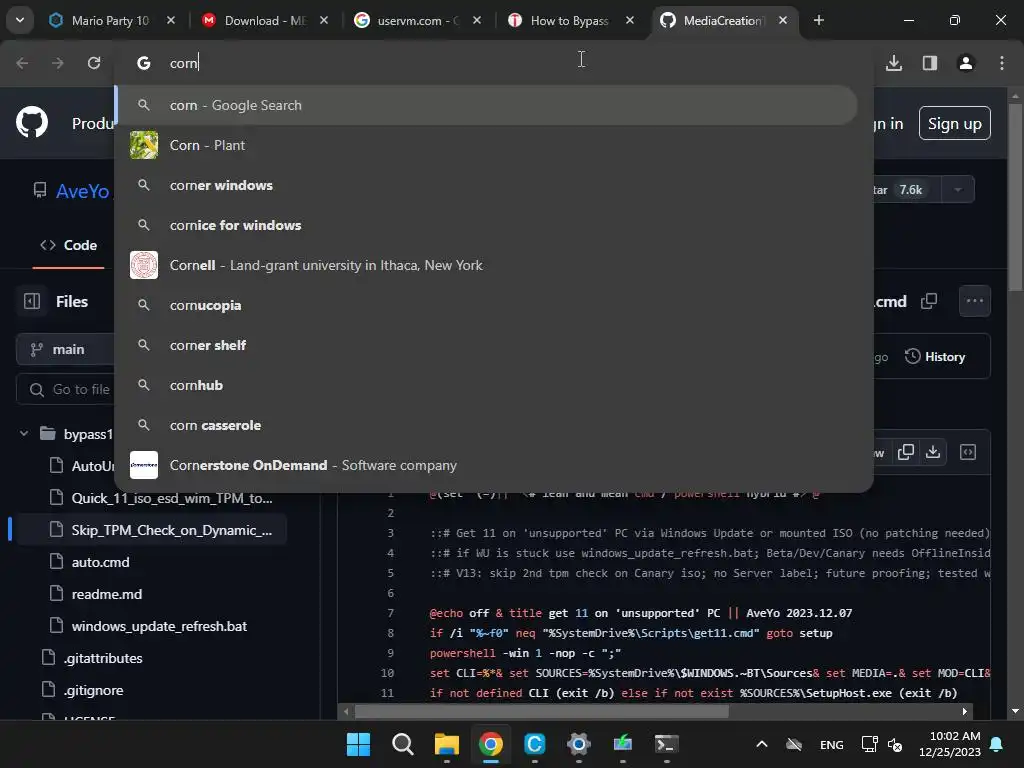Show hidden system tray icons
The image size is (1024, 768).
[761, 744]
